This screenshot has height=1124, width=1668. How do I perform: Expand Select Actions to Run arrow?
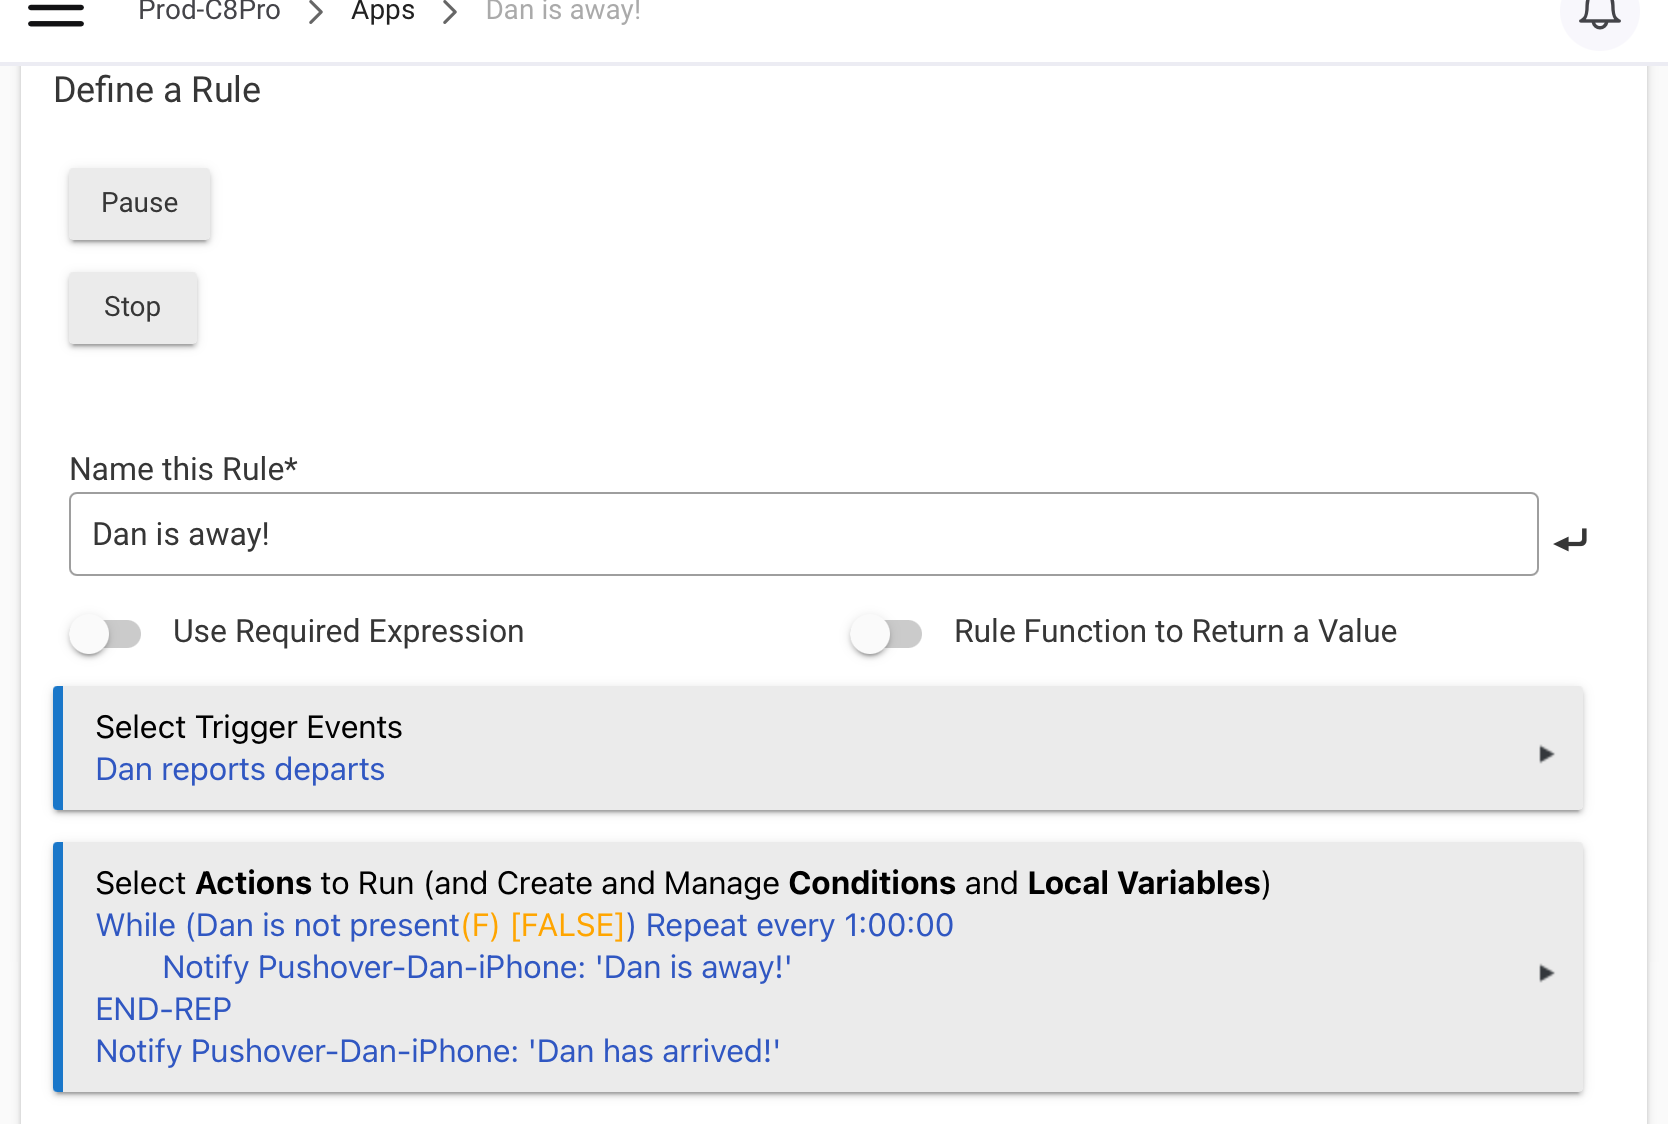[x=1546, y=972]
